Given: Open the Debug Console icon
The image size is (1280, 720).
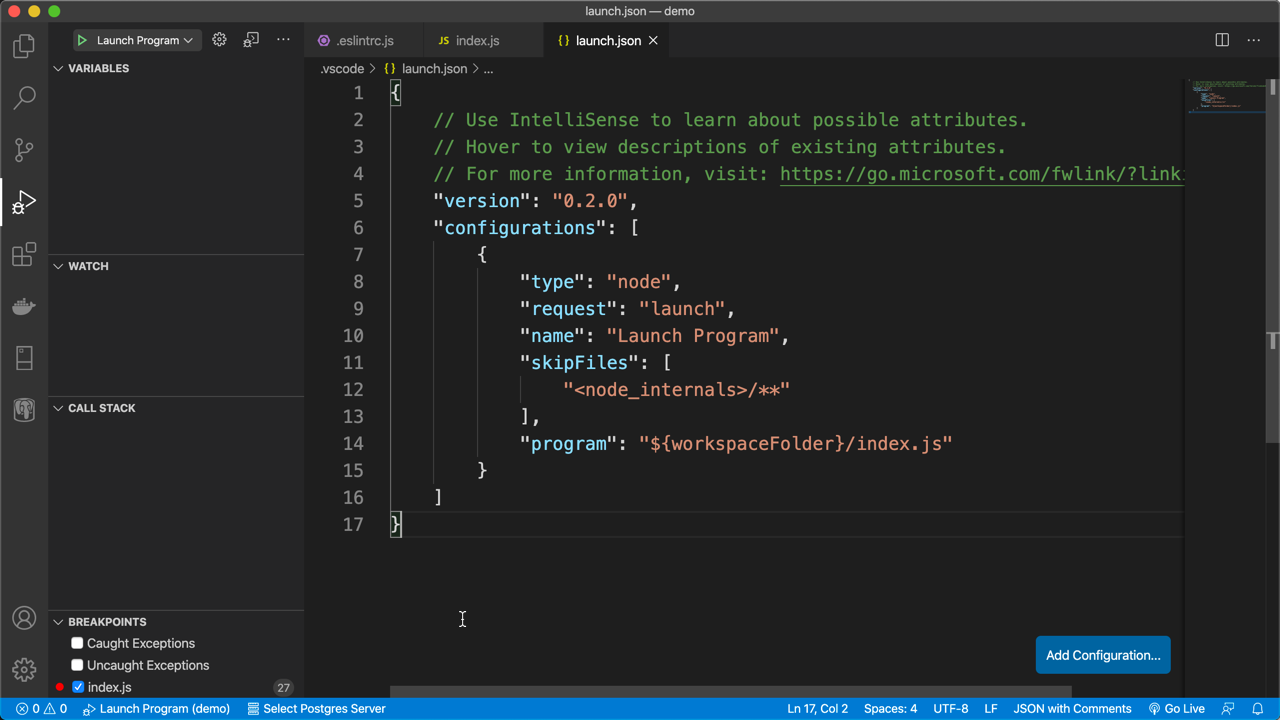Looking at the screenshot, I should (x=251, y=40).
